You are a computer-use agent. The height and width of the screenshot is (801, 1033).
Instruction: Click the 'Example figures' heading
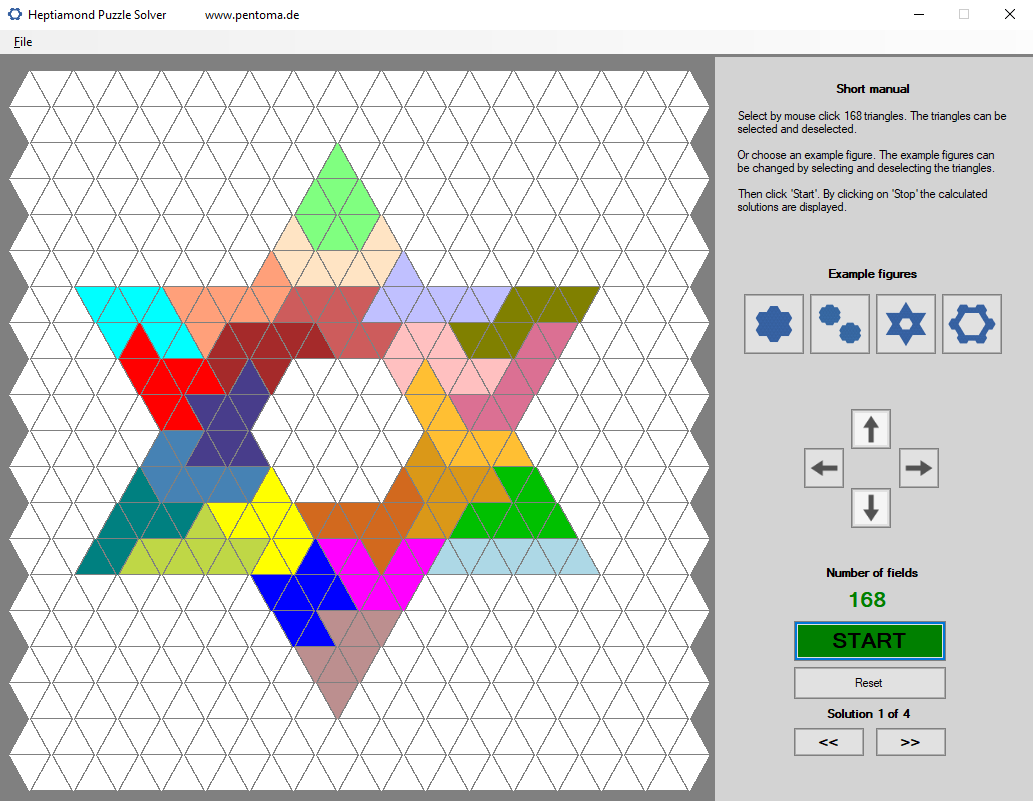pos(872,274)
